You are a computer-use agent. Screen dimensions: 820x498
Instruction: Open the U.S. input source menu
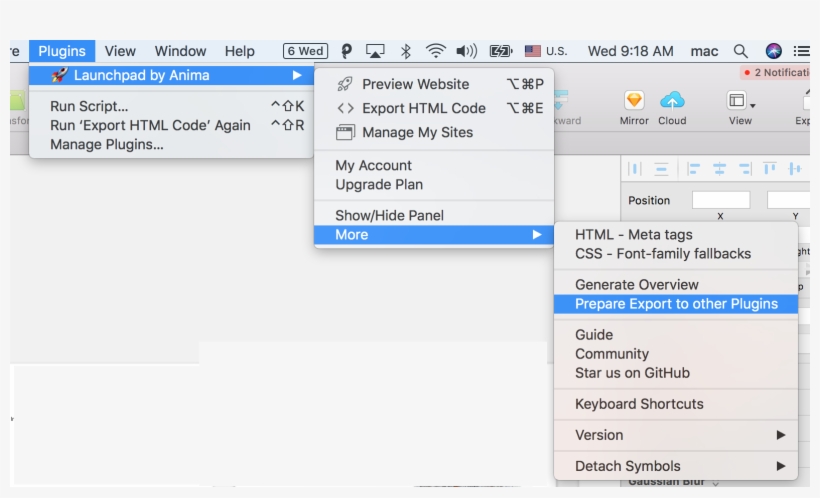click(x=546, y=51)
